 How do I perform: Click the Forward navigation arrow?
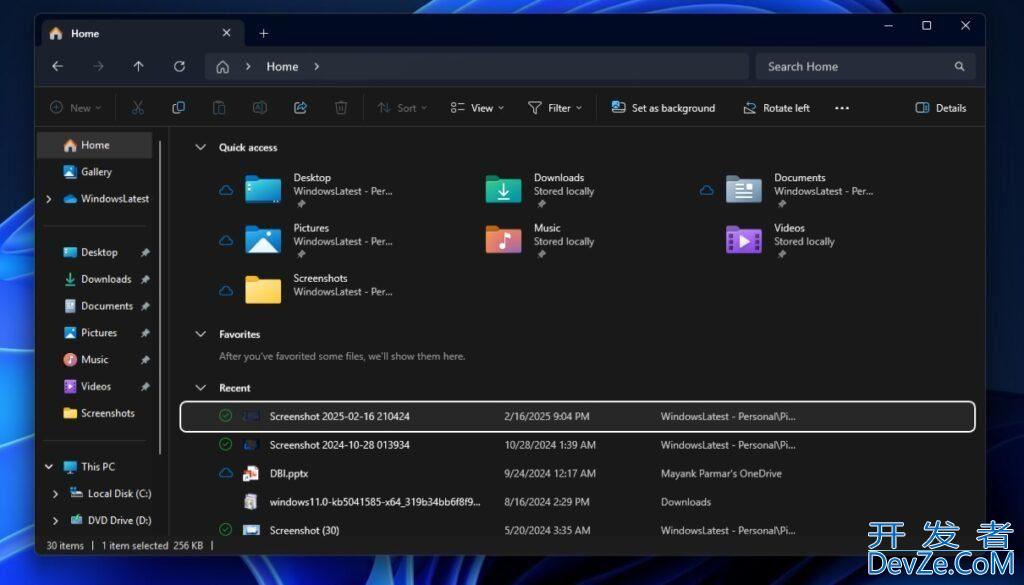click(x=98, y=66)
